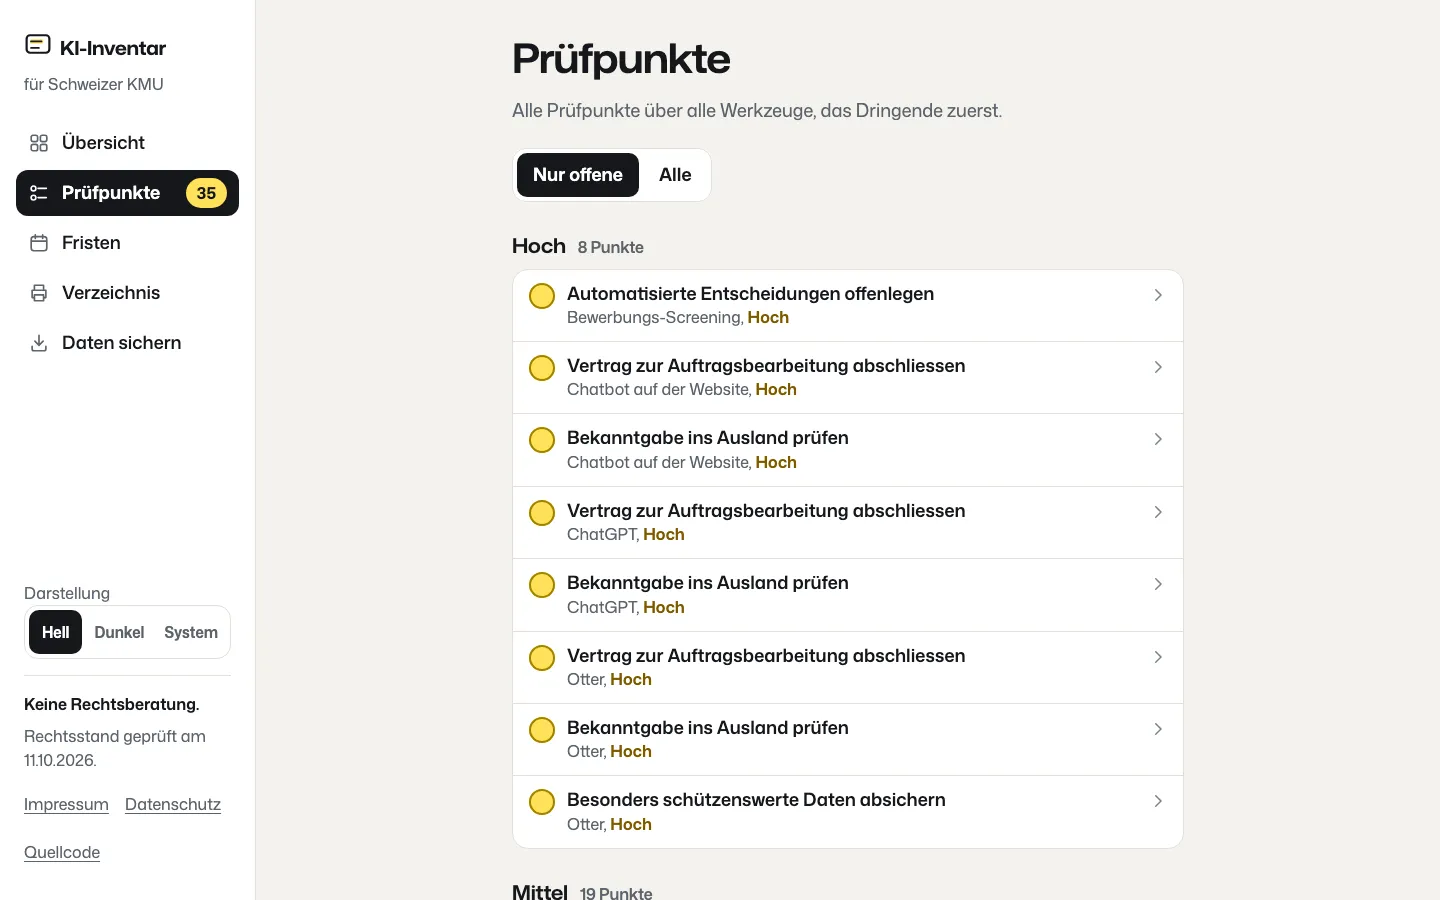Switch filter to Nur offene

pyautogui.click(x=578, y=175)
